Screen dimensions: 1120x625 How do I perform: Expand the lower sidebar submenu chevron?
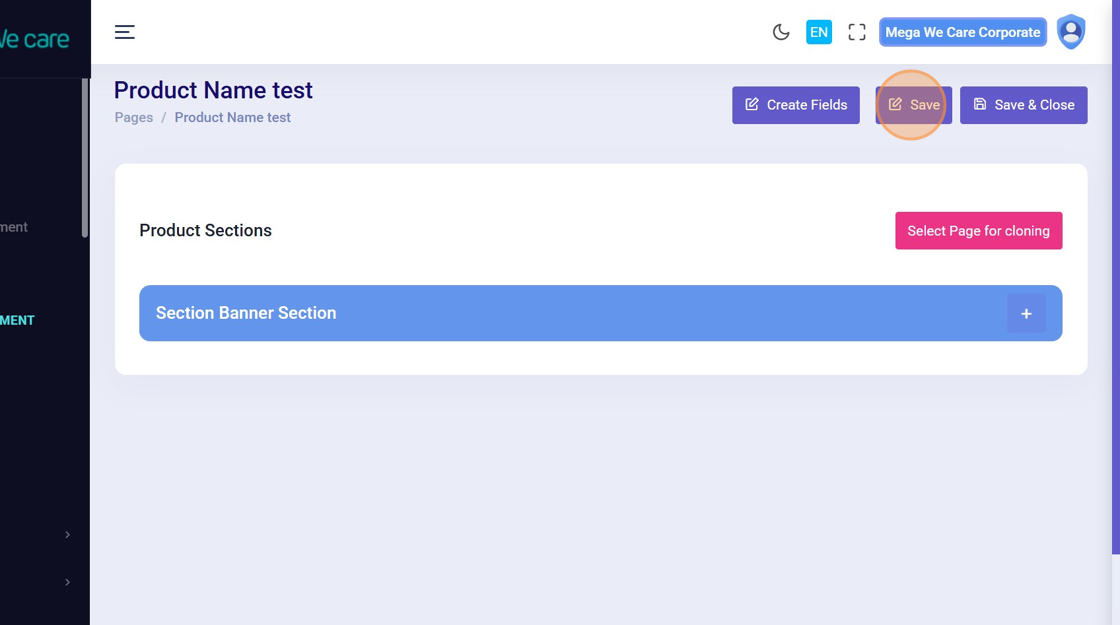67,582
